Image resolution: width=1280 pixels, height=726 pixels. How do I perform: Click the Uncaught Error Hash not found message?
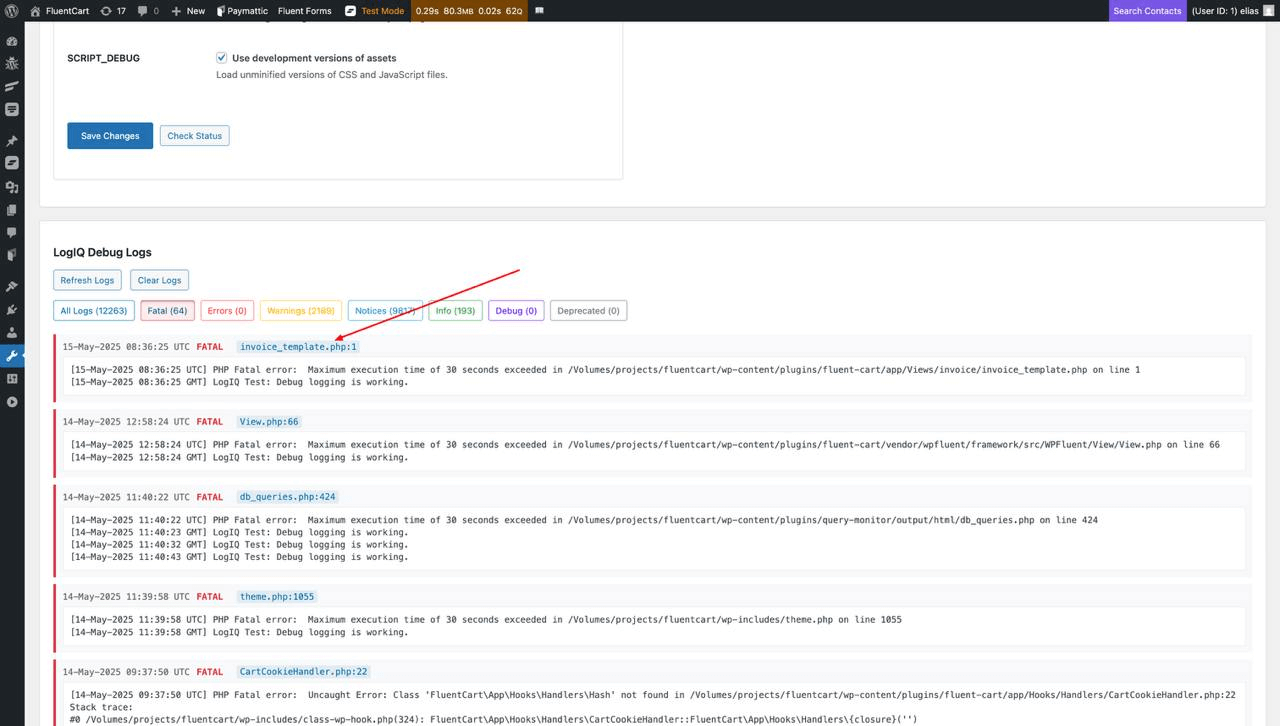[653, 695]
